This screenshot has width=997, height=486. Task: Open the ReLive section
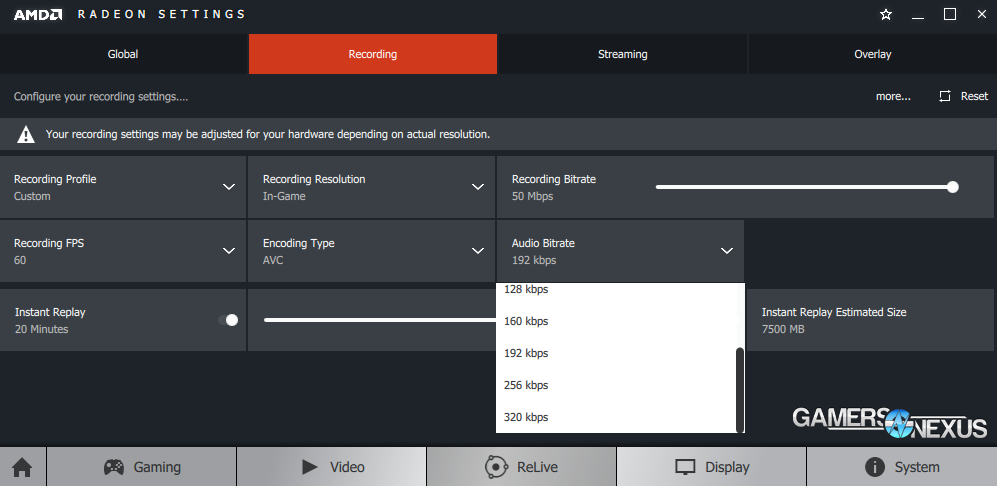[x=521, y=467]
